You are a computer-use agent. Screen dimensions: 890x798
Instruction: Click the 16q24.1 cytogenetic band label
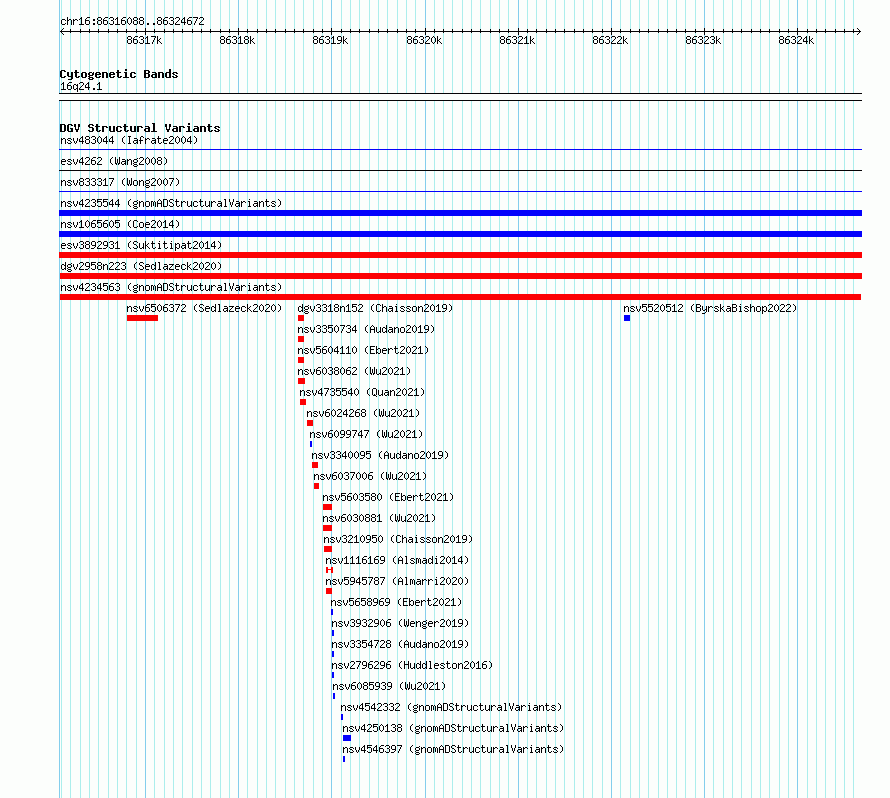click(x=81, y=86)
